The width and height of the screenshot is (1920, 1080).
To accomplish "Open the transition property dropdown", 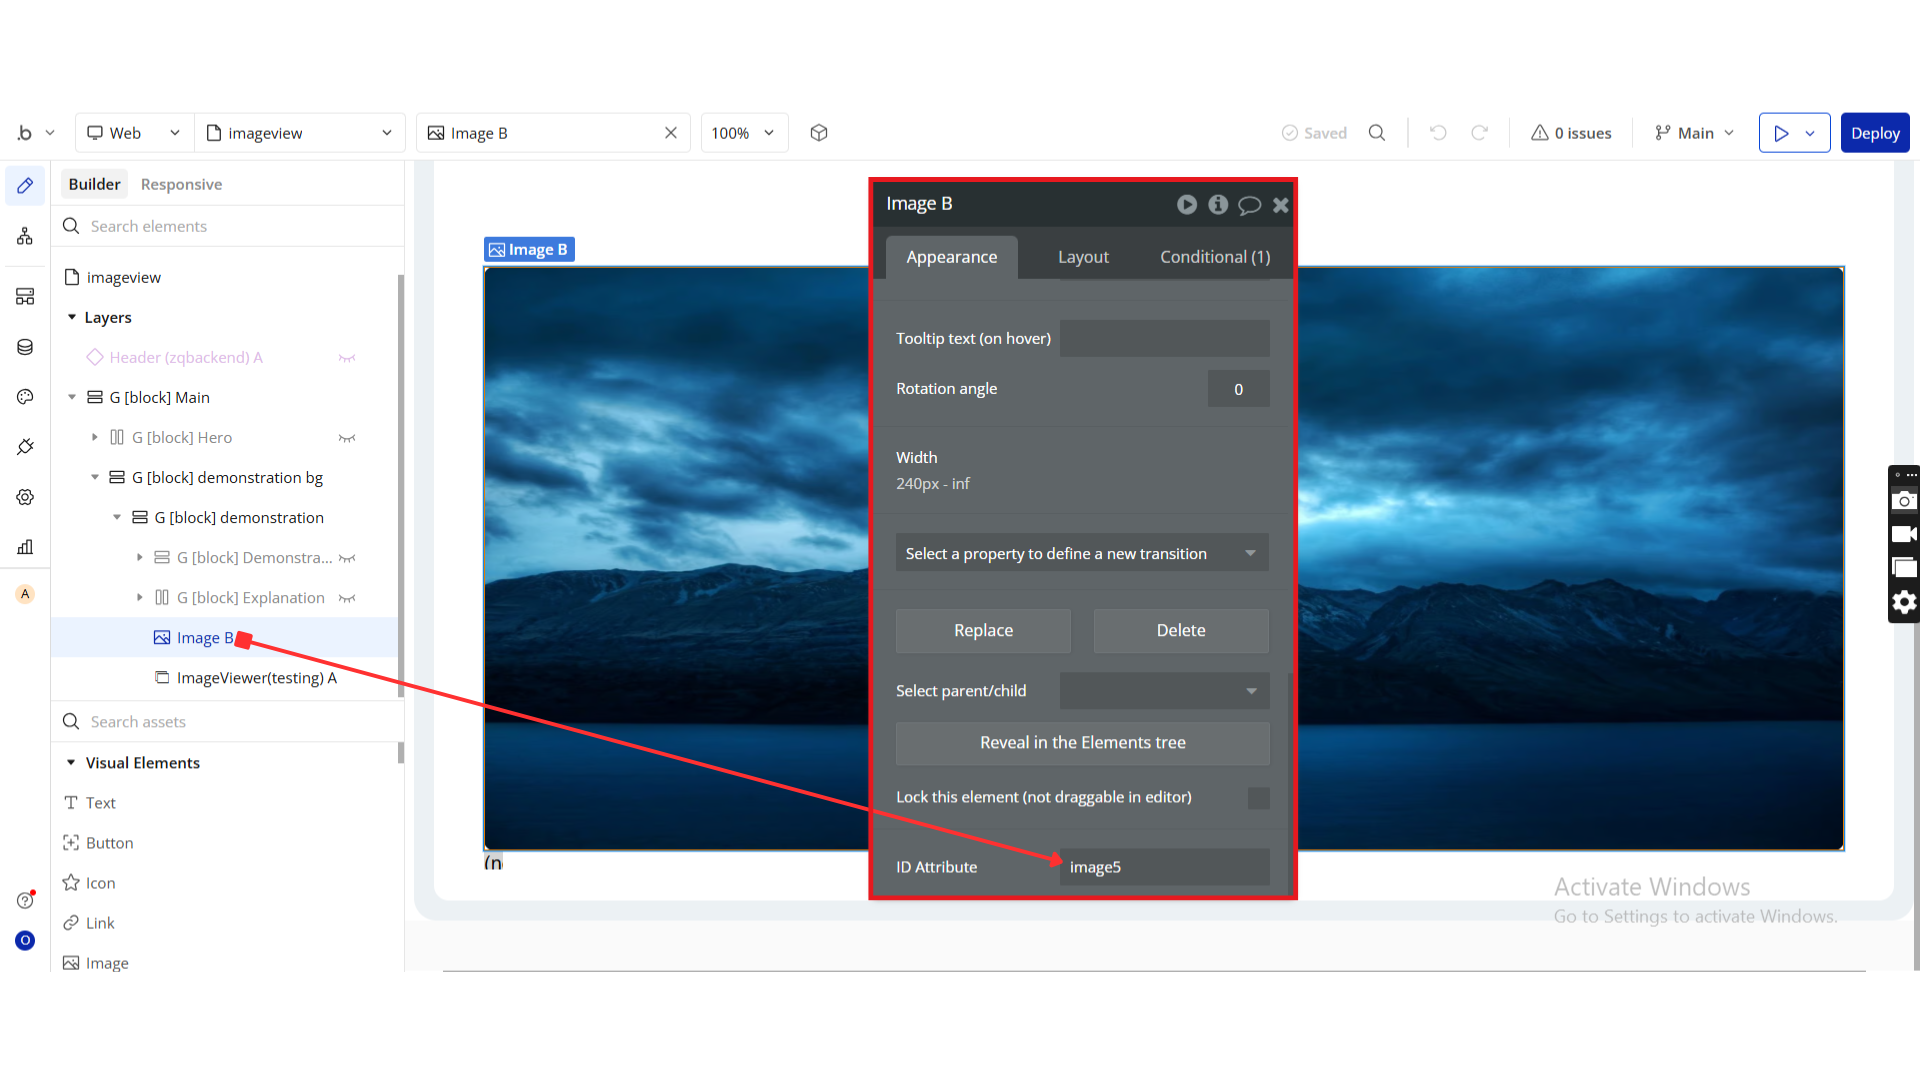I will 1082,553.
